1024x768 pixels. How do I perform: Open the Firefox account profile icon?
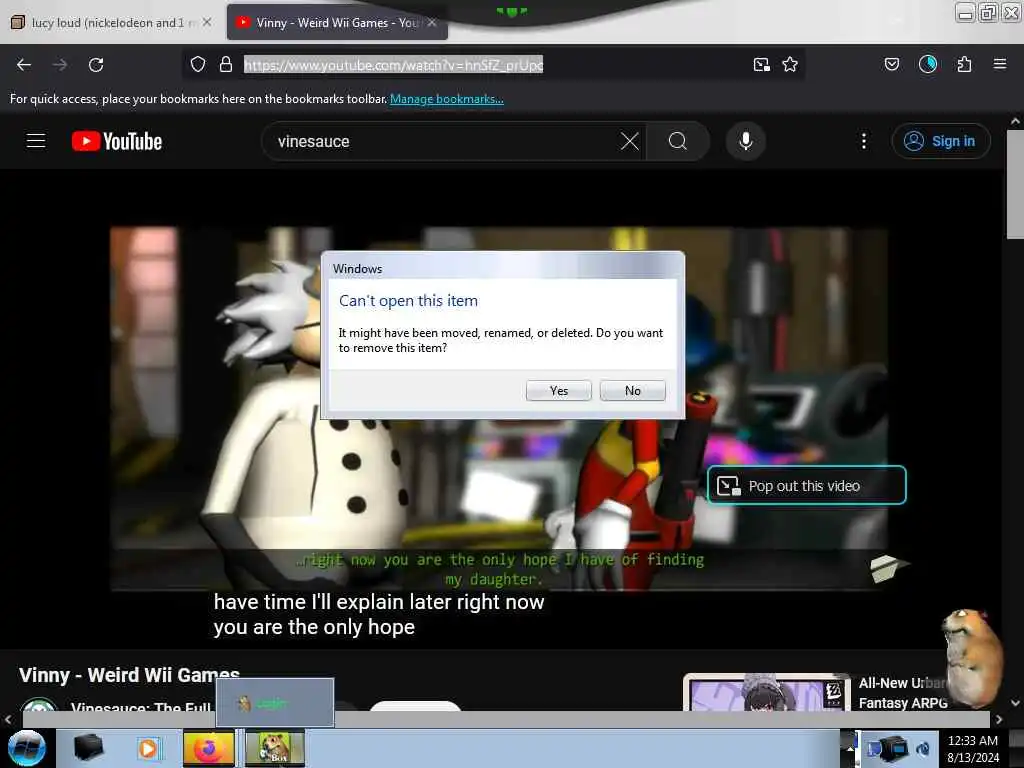(x=928, y=64)
